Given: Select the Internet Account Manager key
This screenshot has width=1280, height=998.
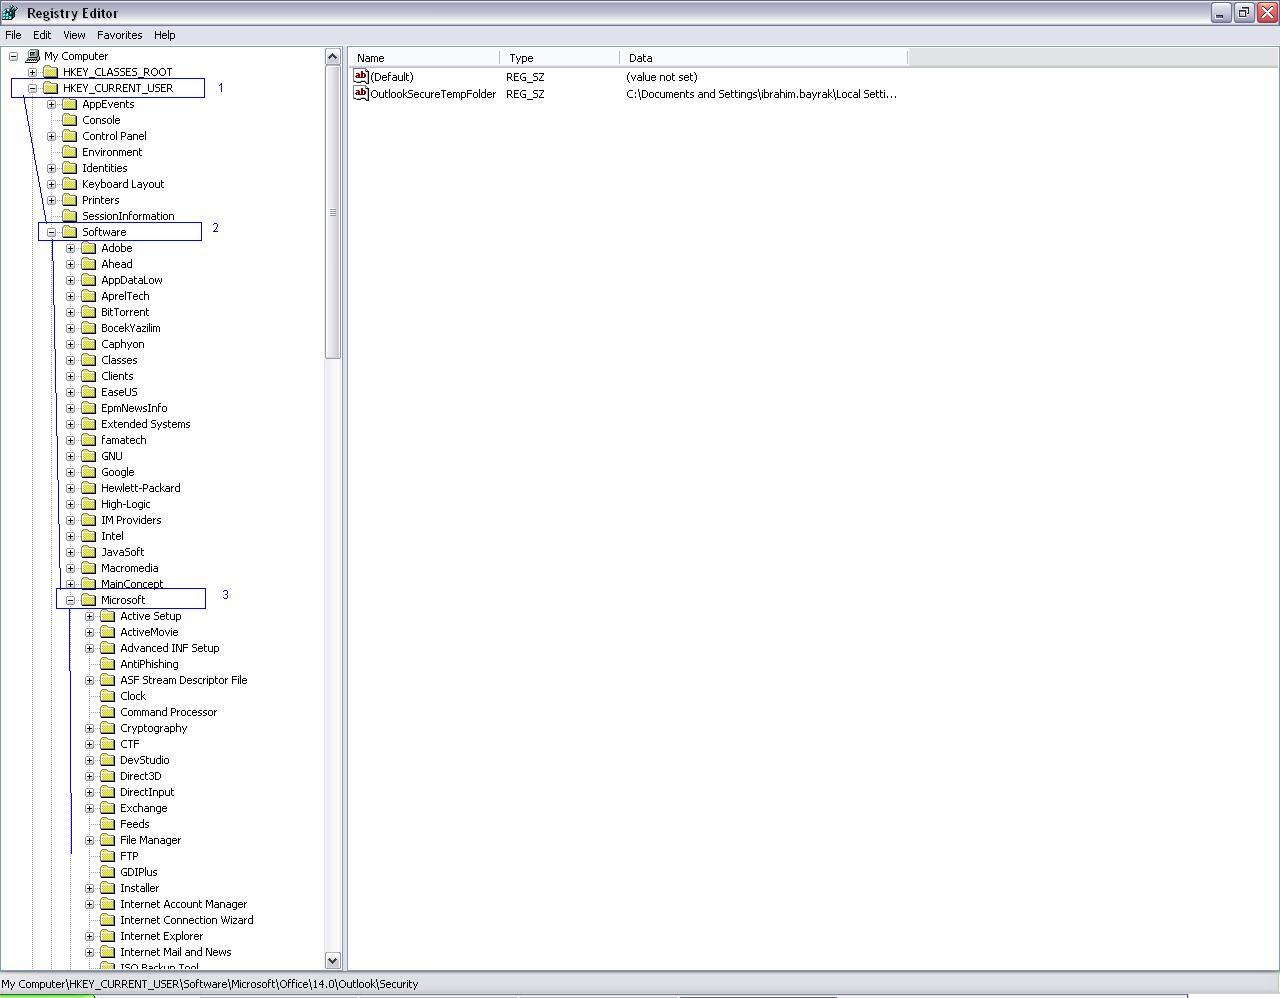Looking at the screenshot, I should (x=184, y=904).
